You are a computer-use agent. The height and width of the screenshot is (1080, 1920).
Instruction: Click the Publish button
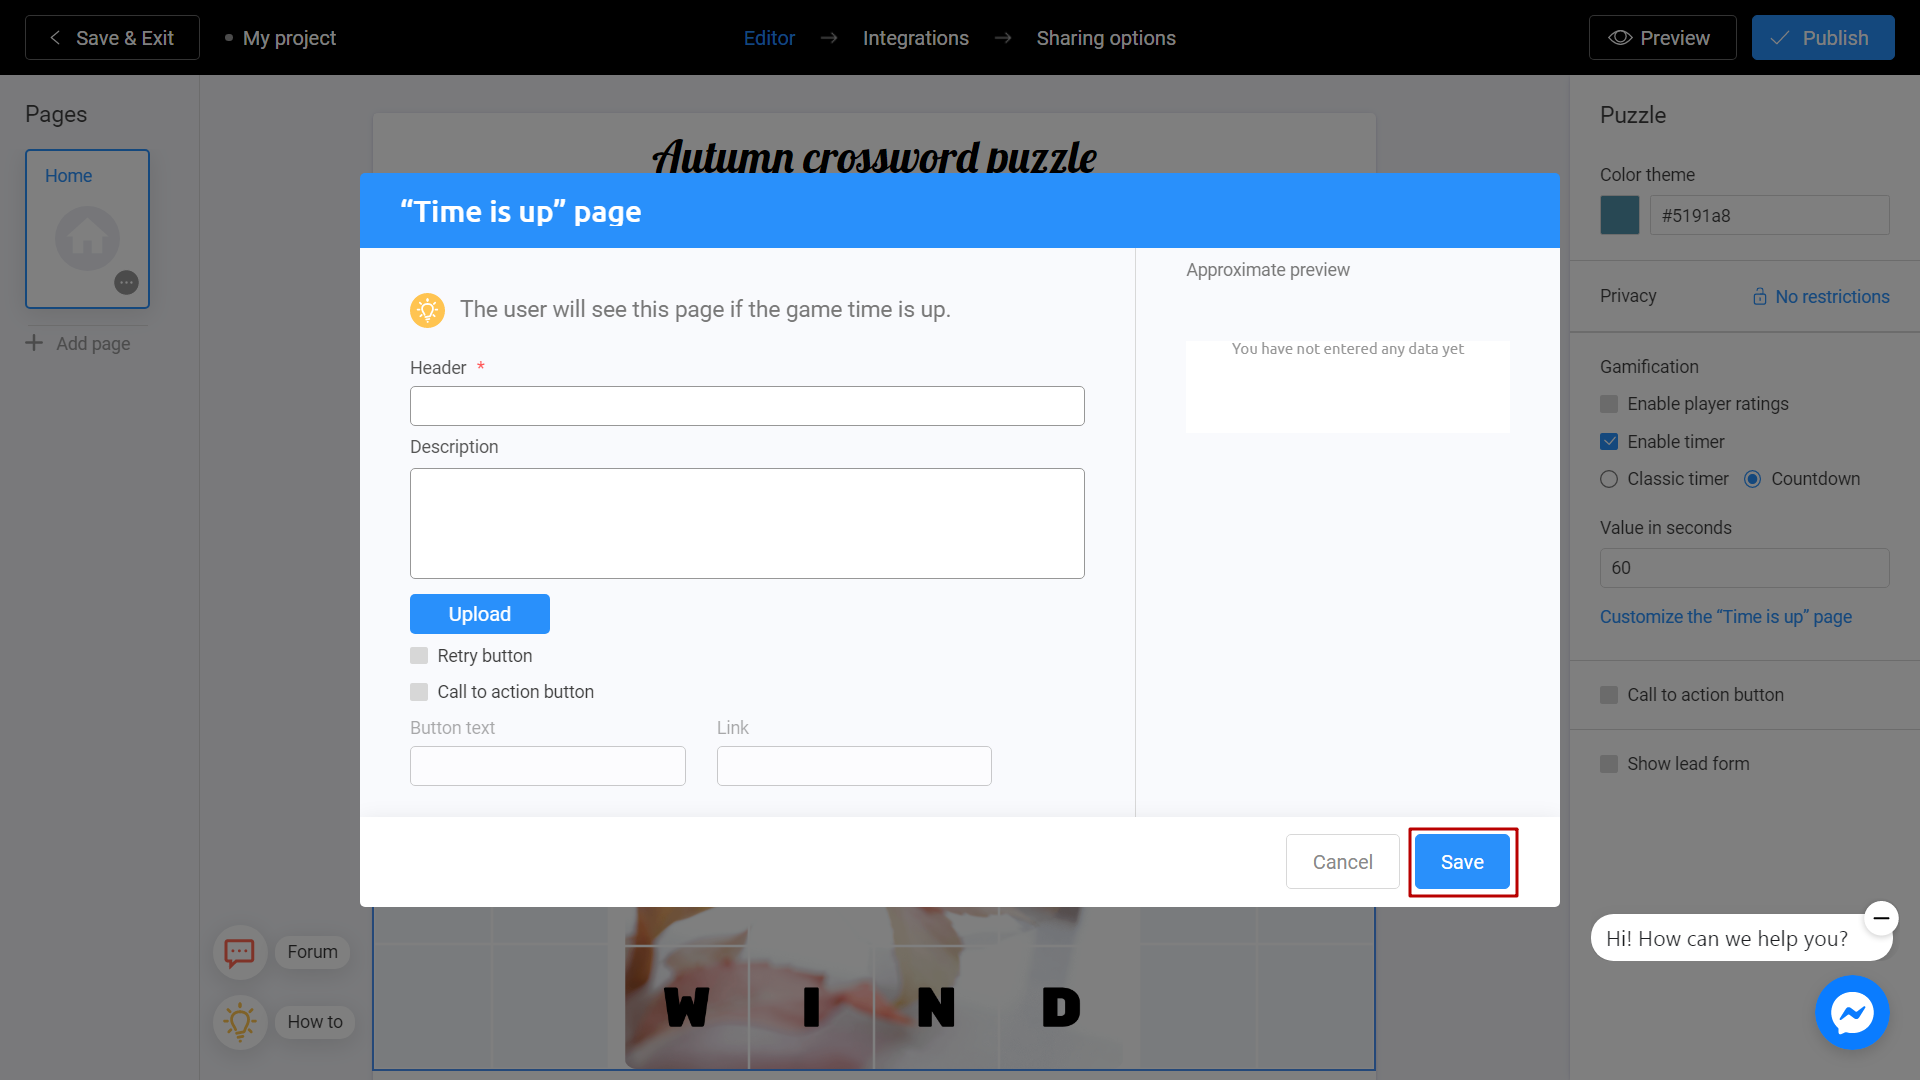point(1823,38)
